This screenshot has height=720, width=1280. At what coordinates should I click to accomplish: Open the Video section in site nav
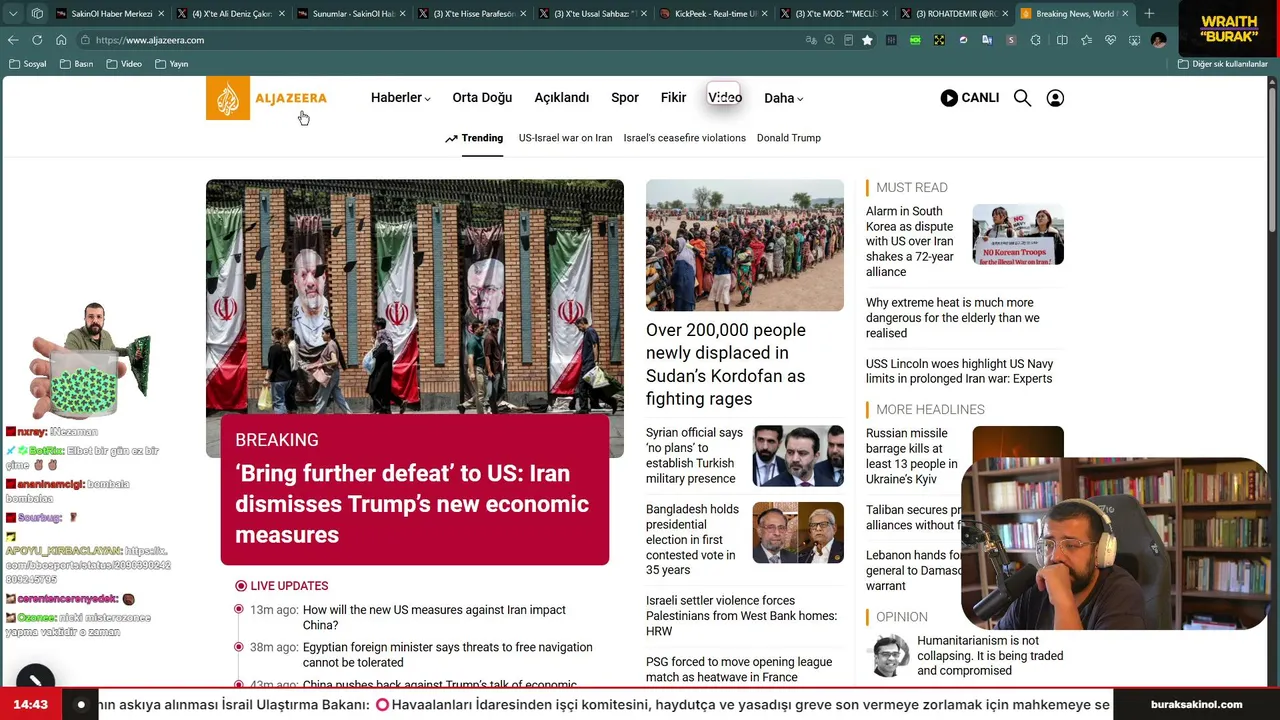click(x=725, y=98)
